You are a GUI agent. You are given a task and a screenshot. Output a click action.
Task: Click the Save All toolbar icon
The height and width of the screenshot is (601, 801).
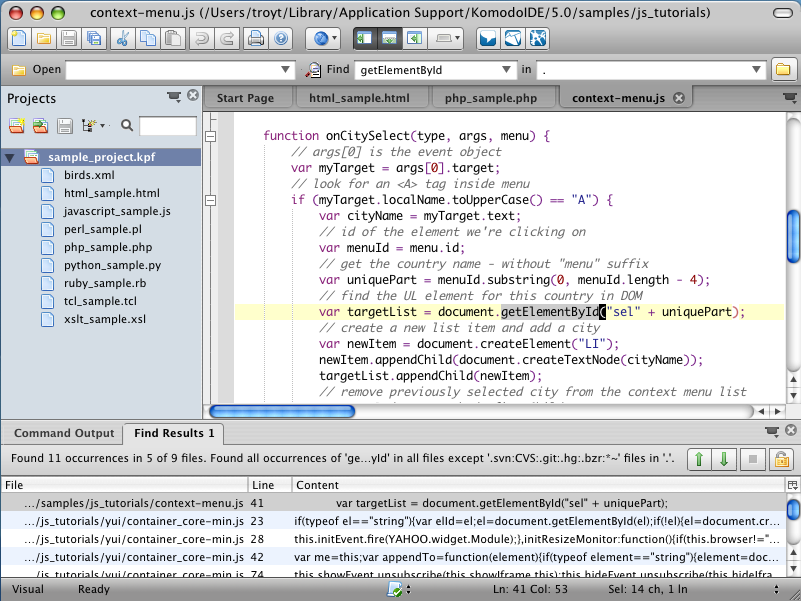(94, 39)
